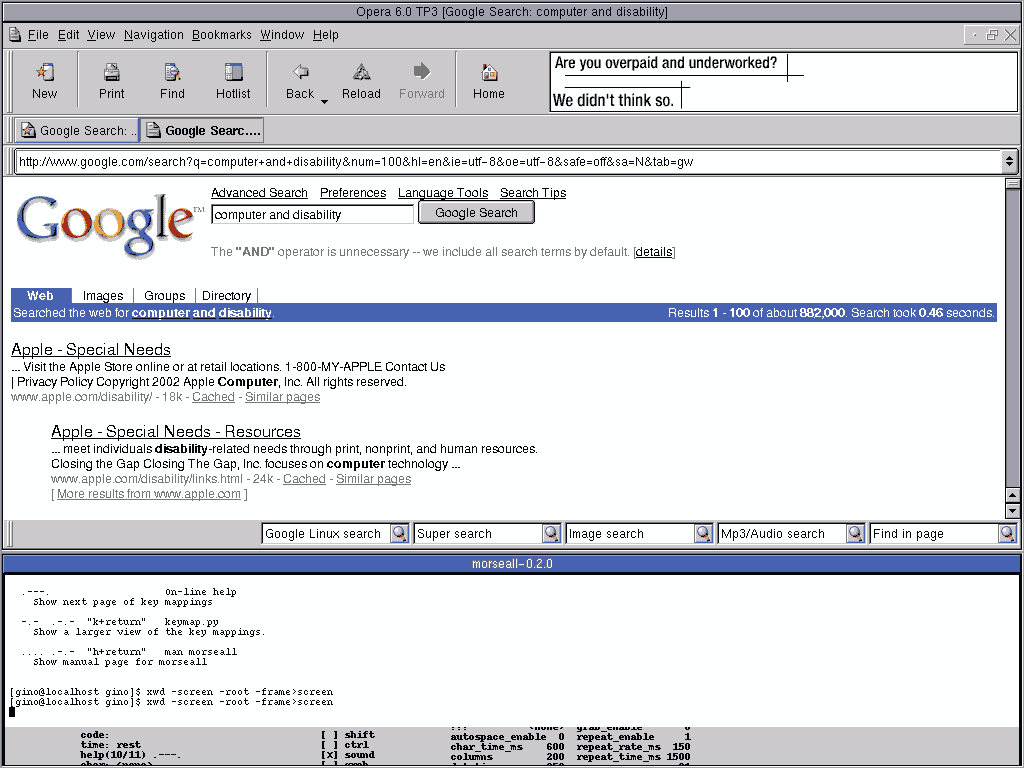Toggle the ctrl checkbox in morseall

(x=327, y=745)
